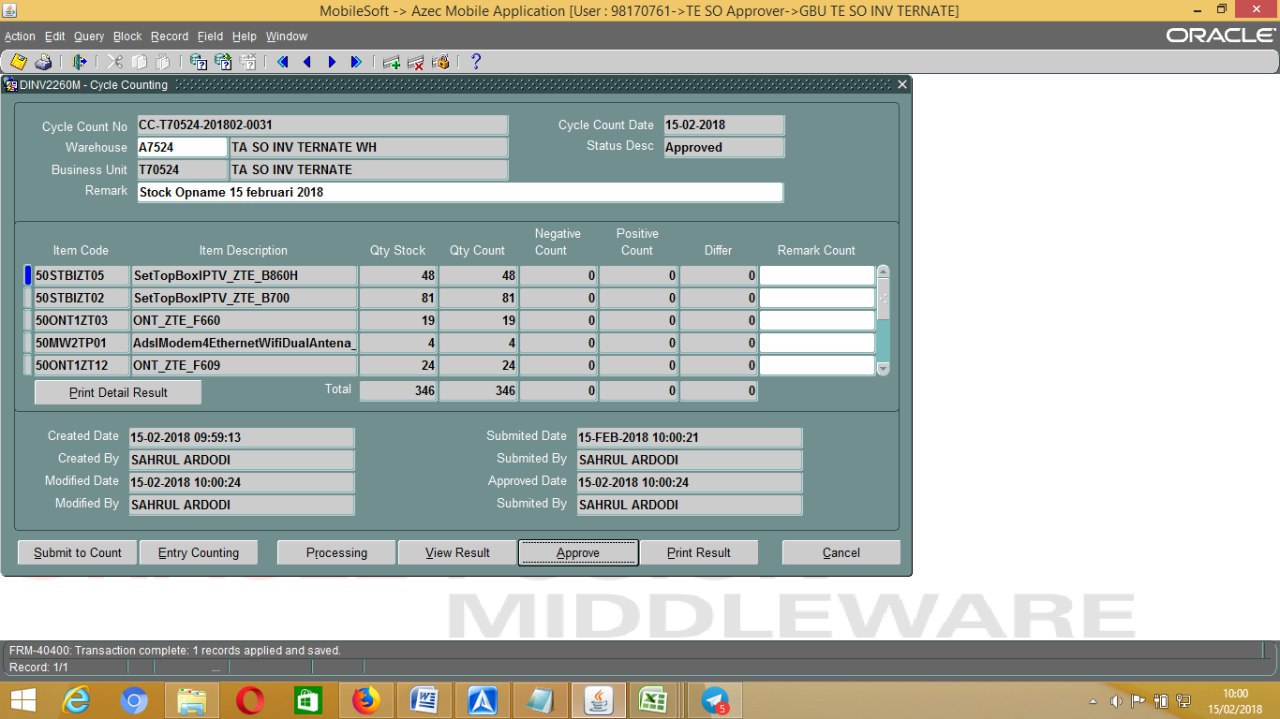Click the Save icon in toolbar

[x=18, y=62]
